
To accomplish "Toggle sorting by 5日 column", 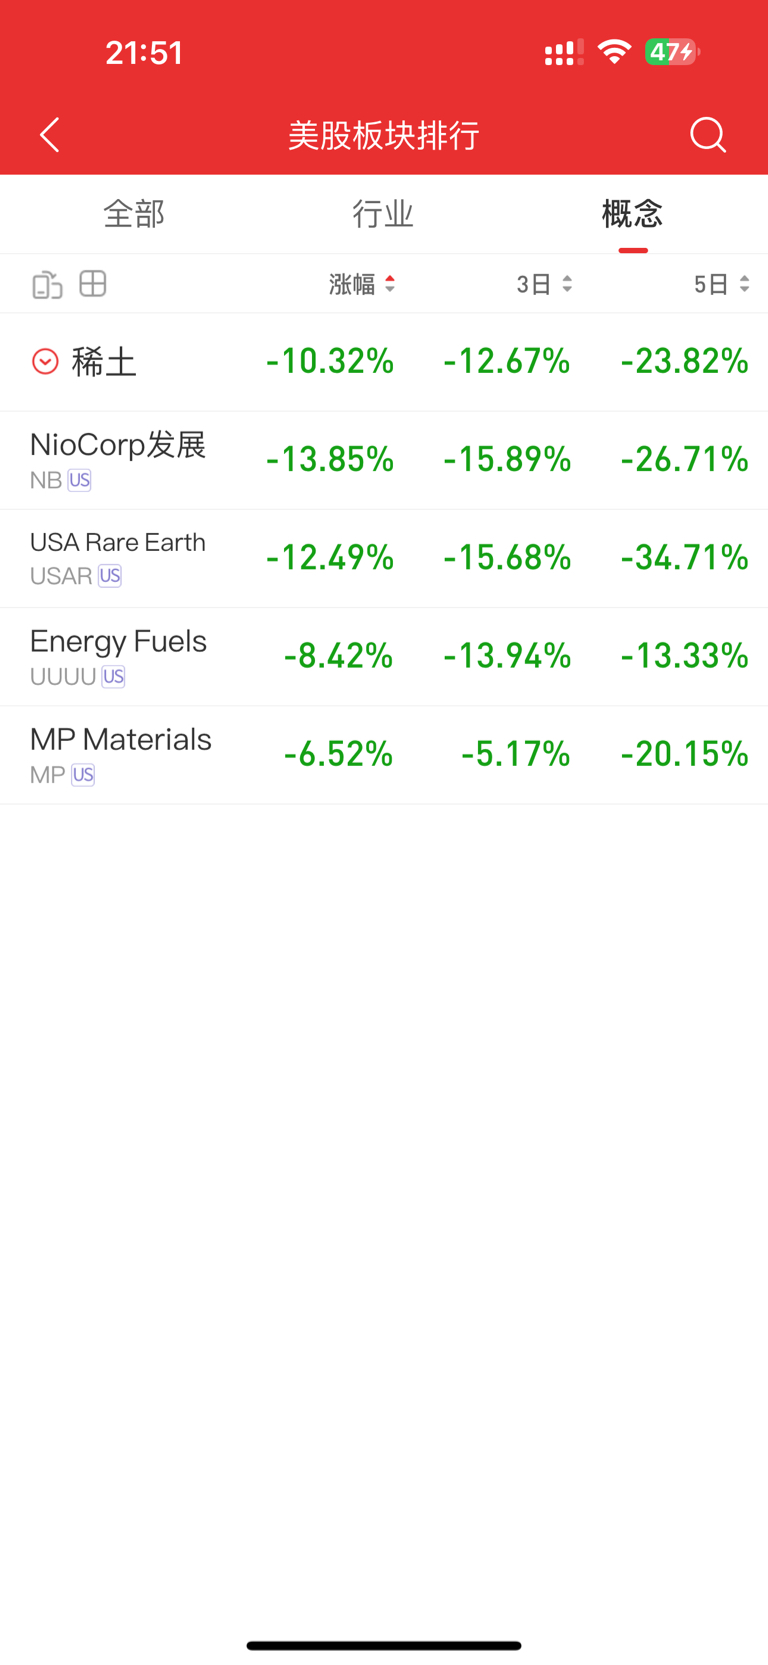I will (721, 285).
